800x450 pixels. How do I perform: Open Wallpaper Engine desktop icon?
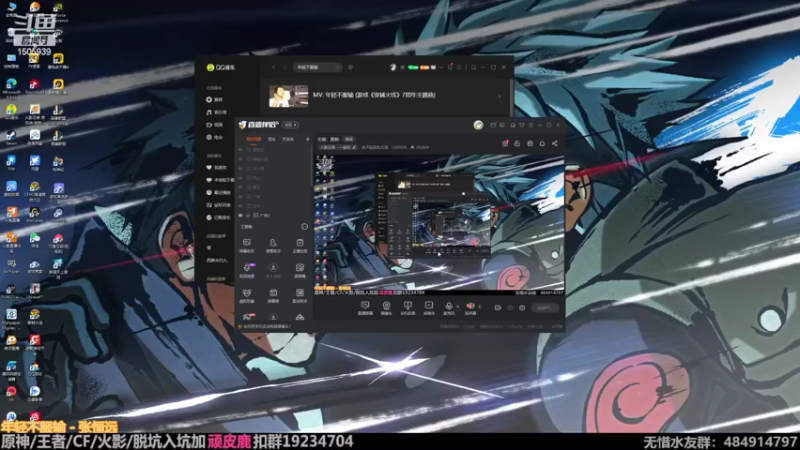click(x=11, y=317)
